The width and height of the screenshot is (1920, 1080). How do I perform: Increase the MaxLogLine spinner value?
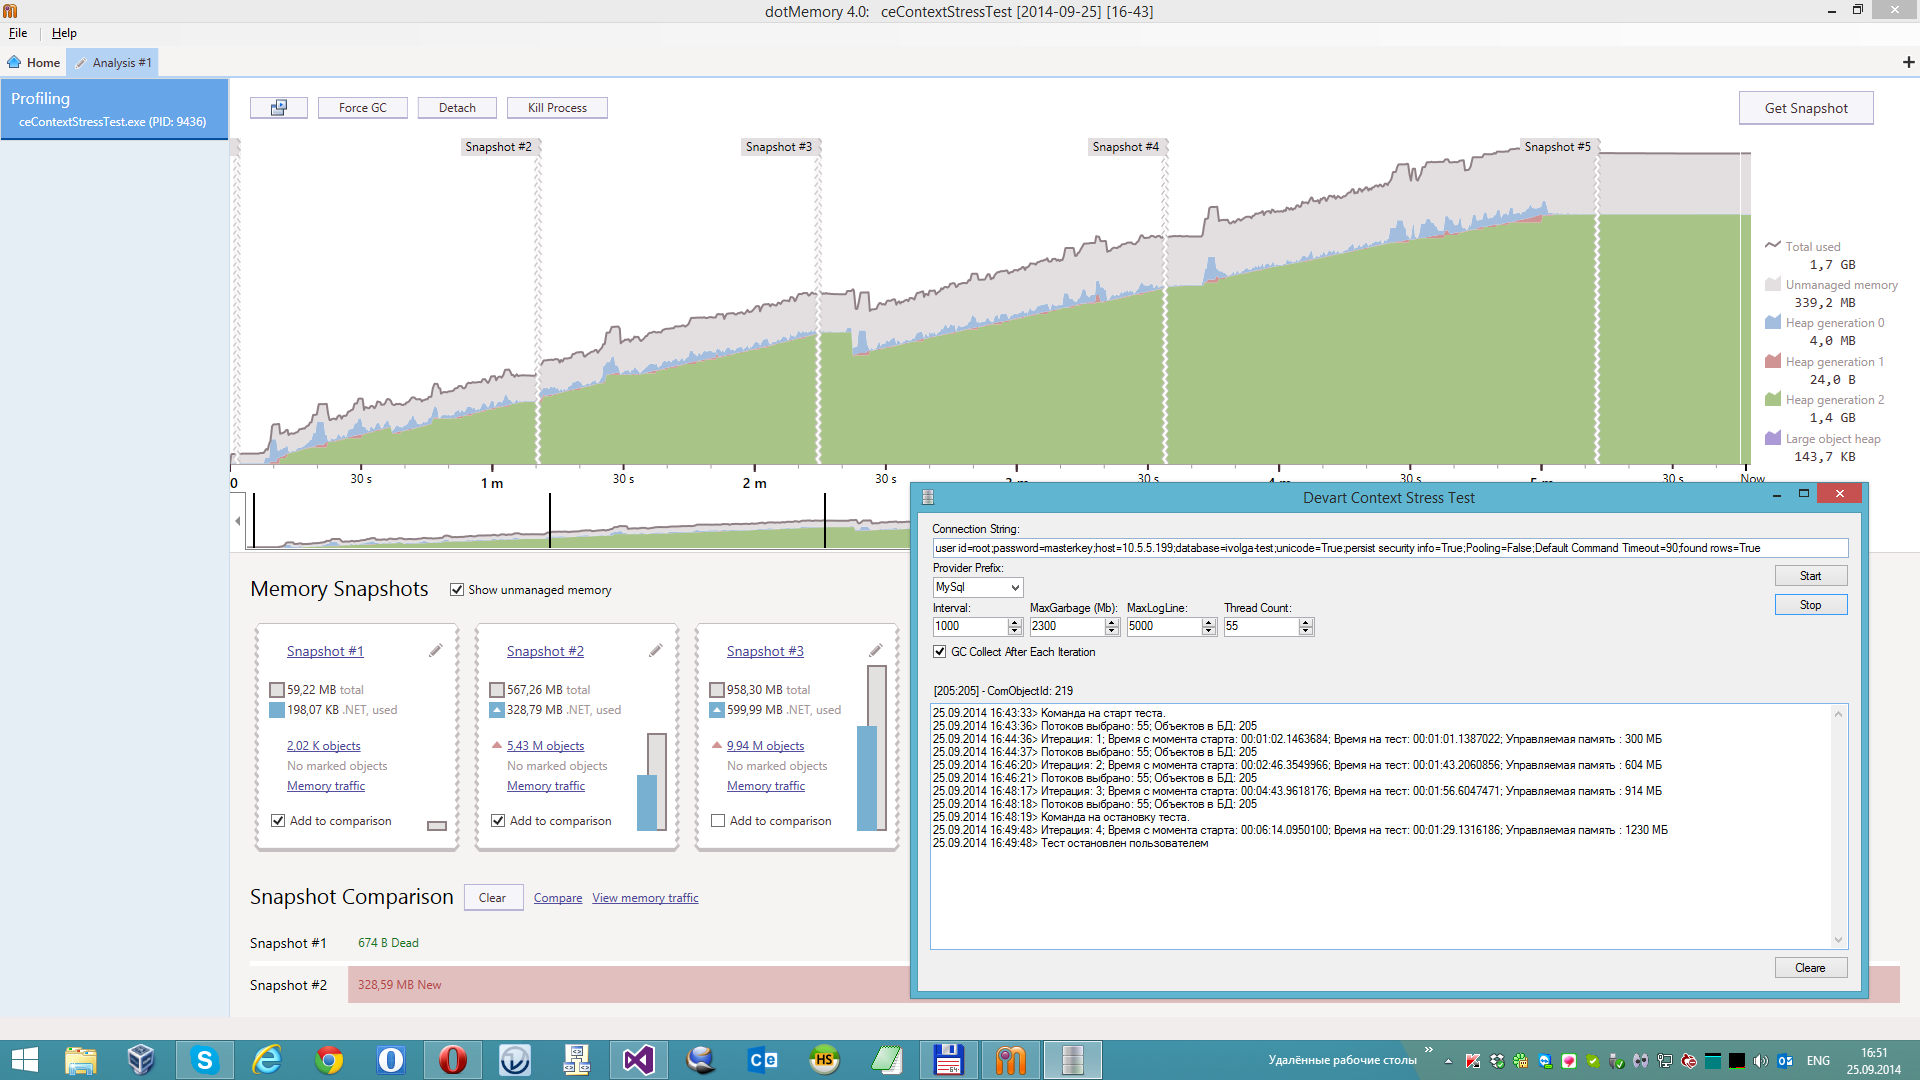[x=1209, y=622]
